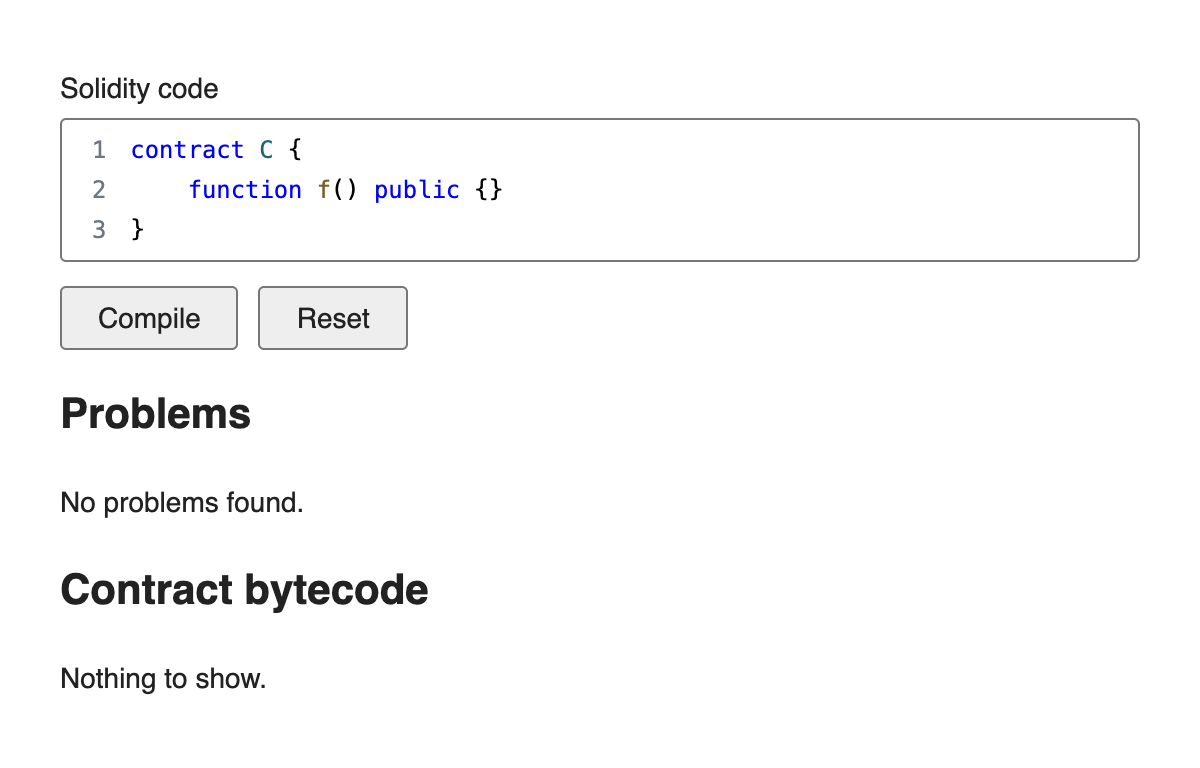
Task: Click the 'Solidity code' label
Action: click(139, 89)
